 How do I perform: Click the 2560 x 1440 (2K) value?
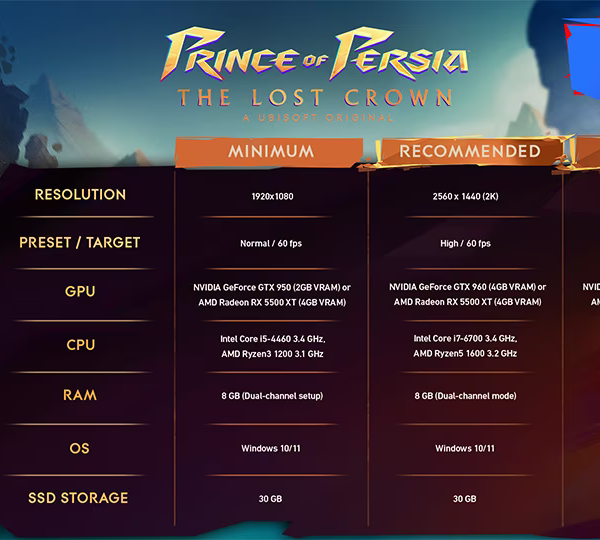tap(465, 196)
